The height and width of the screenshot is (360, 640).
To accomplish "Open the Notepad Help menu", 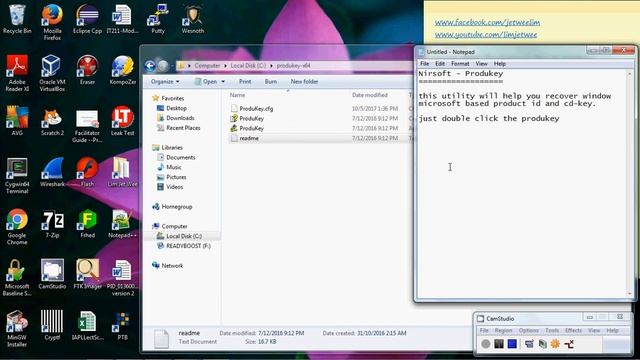I will pos(500,64).
